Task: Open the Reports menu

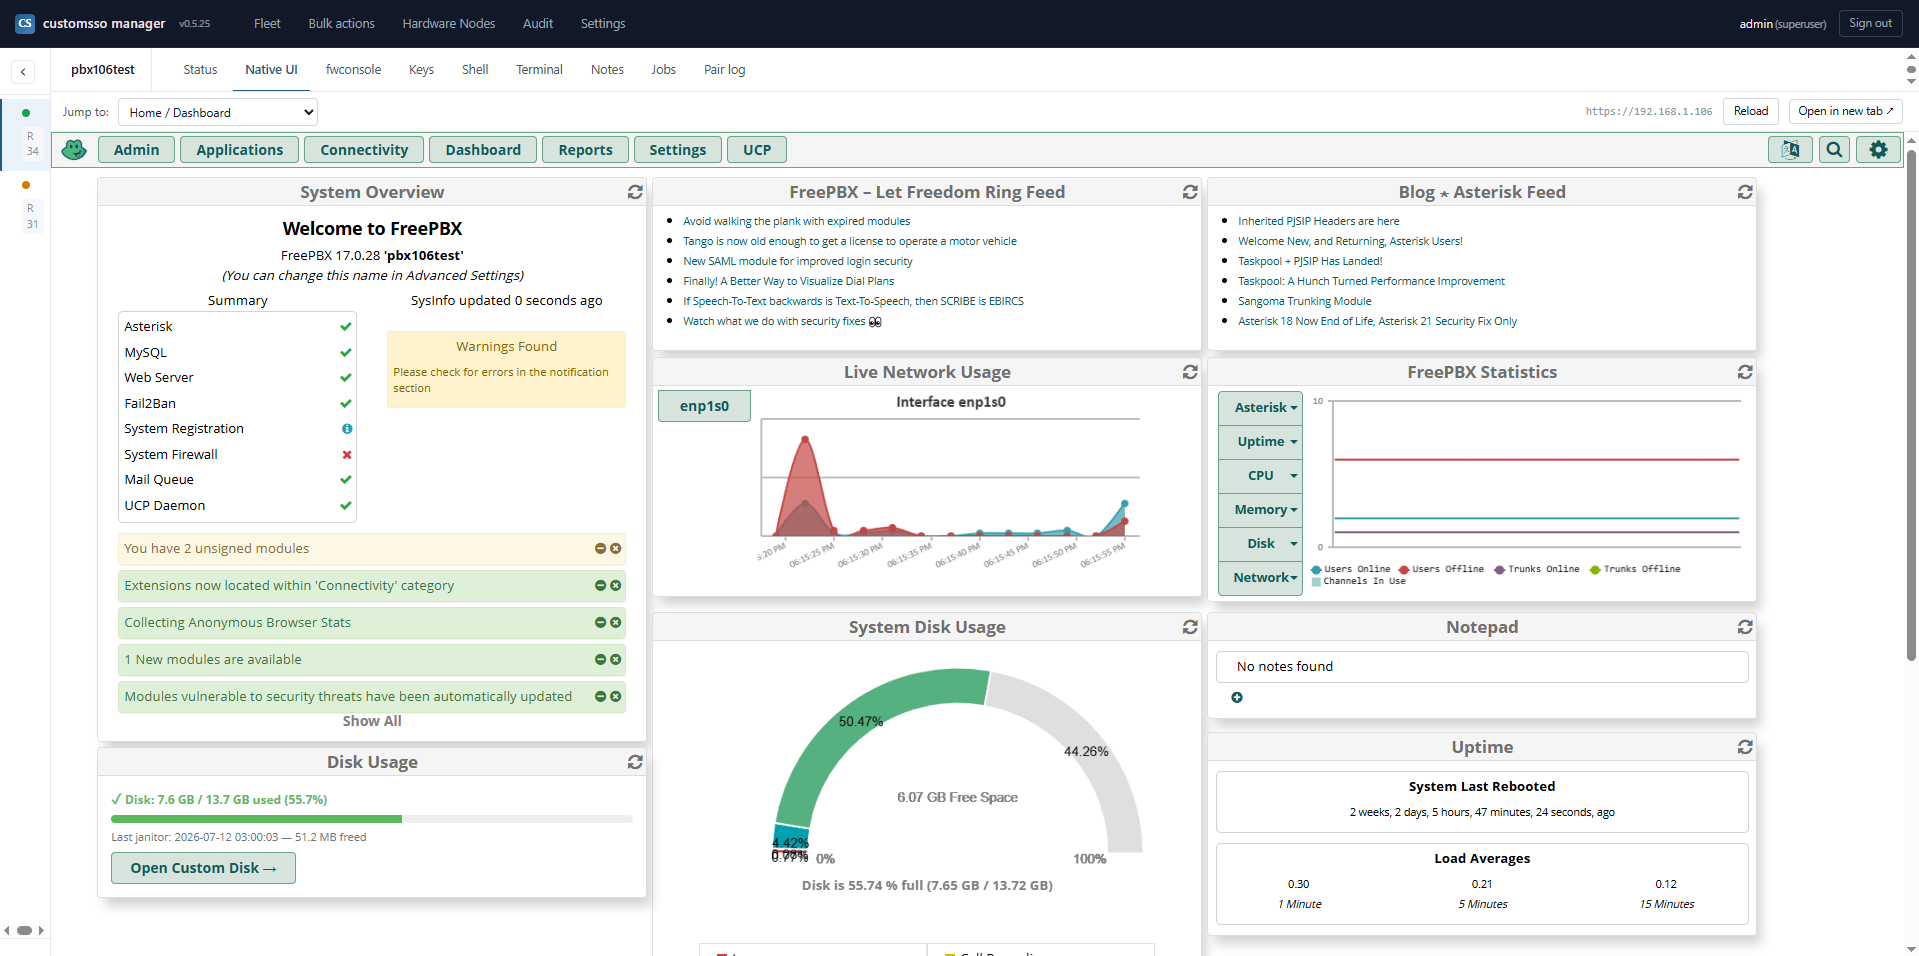Action: [585, 150]
